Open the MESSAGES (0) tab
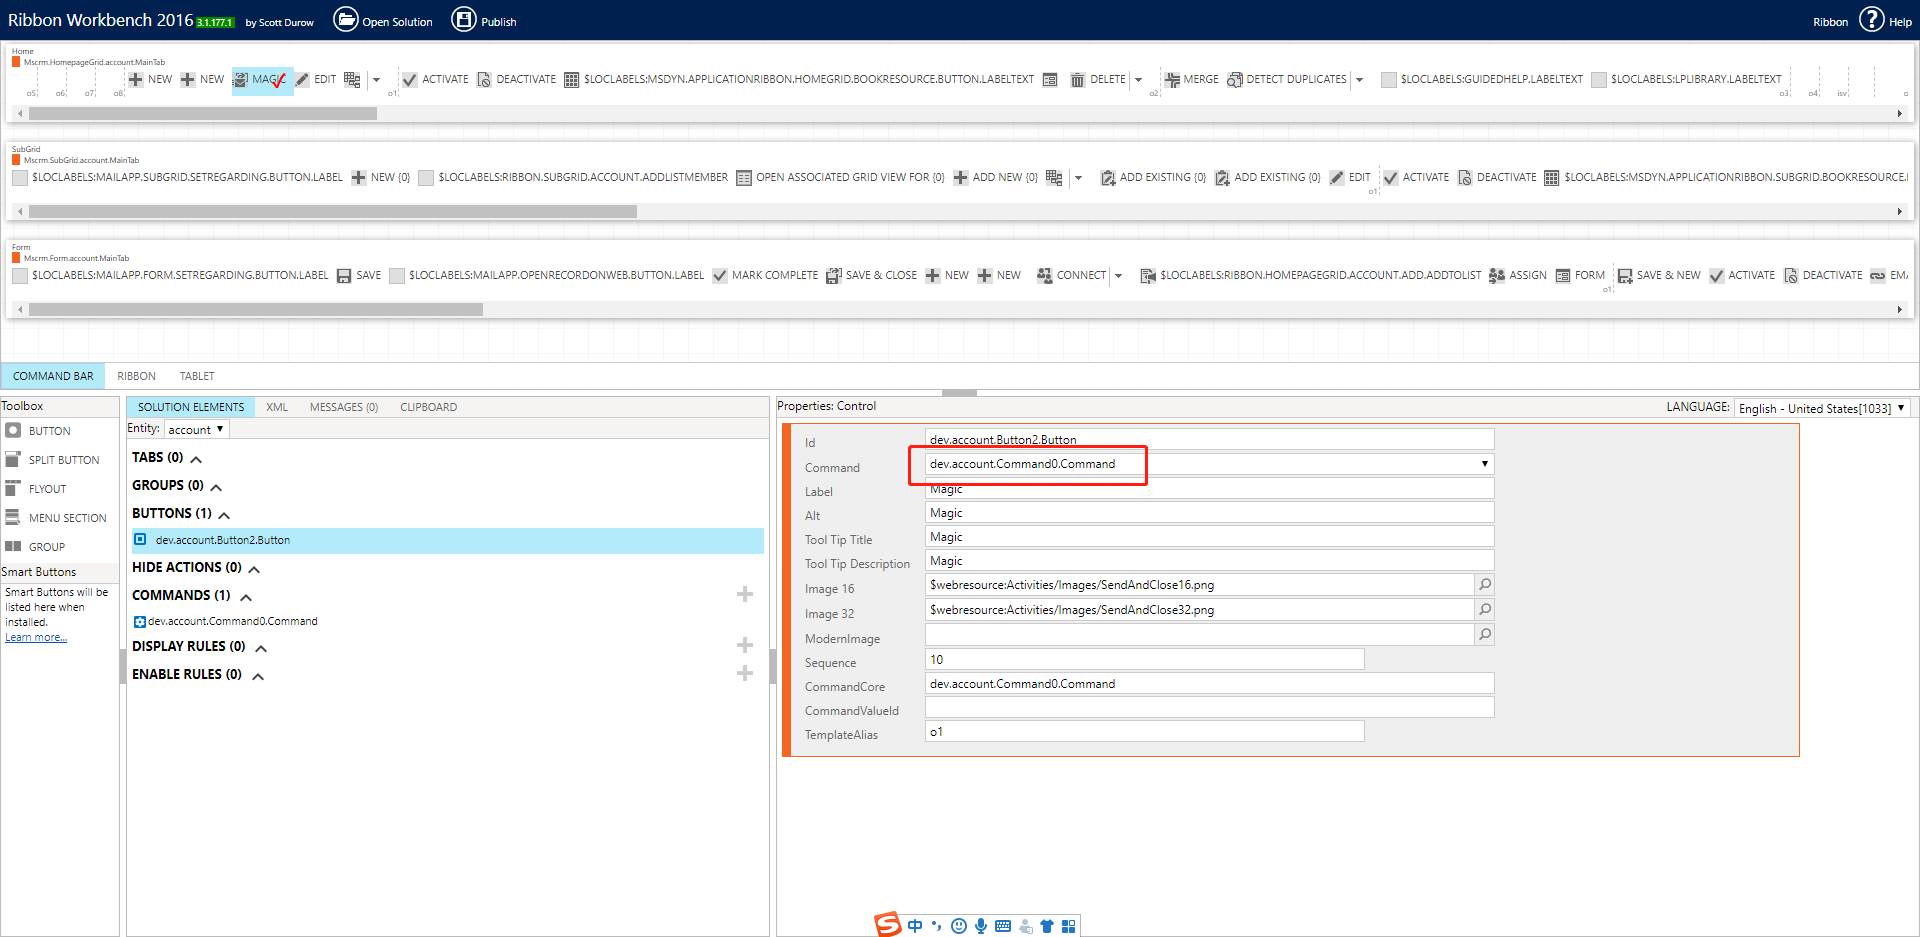 [344, 407]
